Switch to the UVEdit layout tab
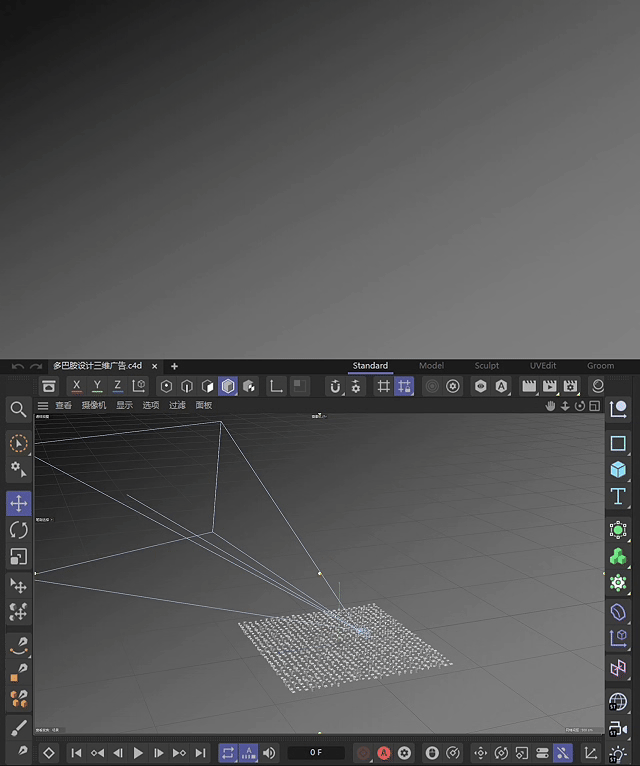640x766 pixels. point(543,365)
